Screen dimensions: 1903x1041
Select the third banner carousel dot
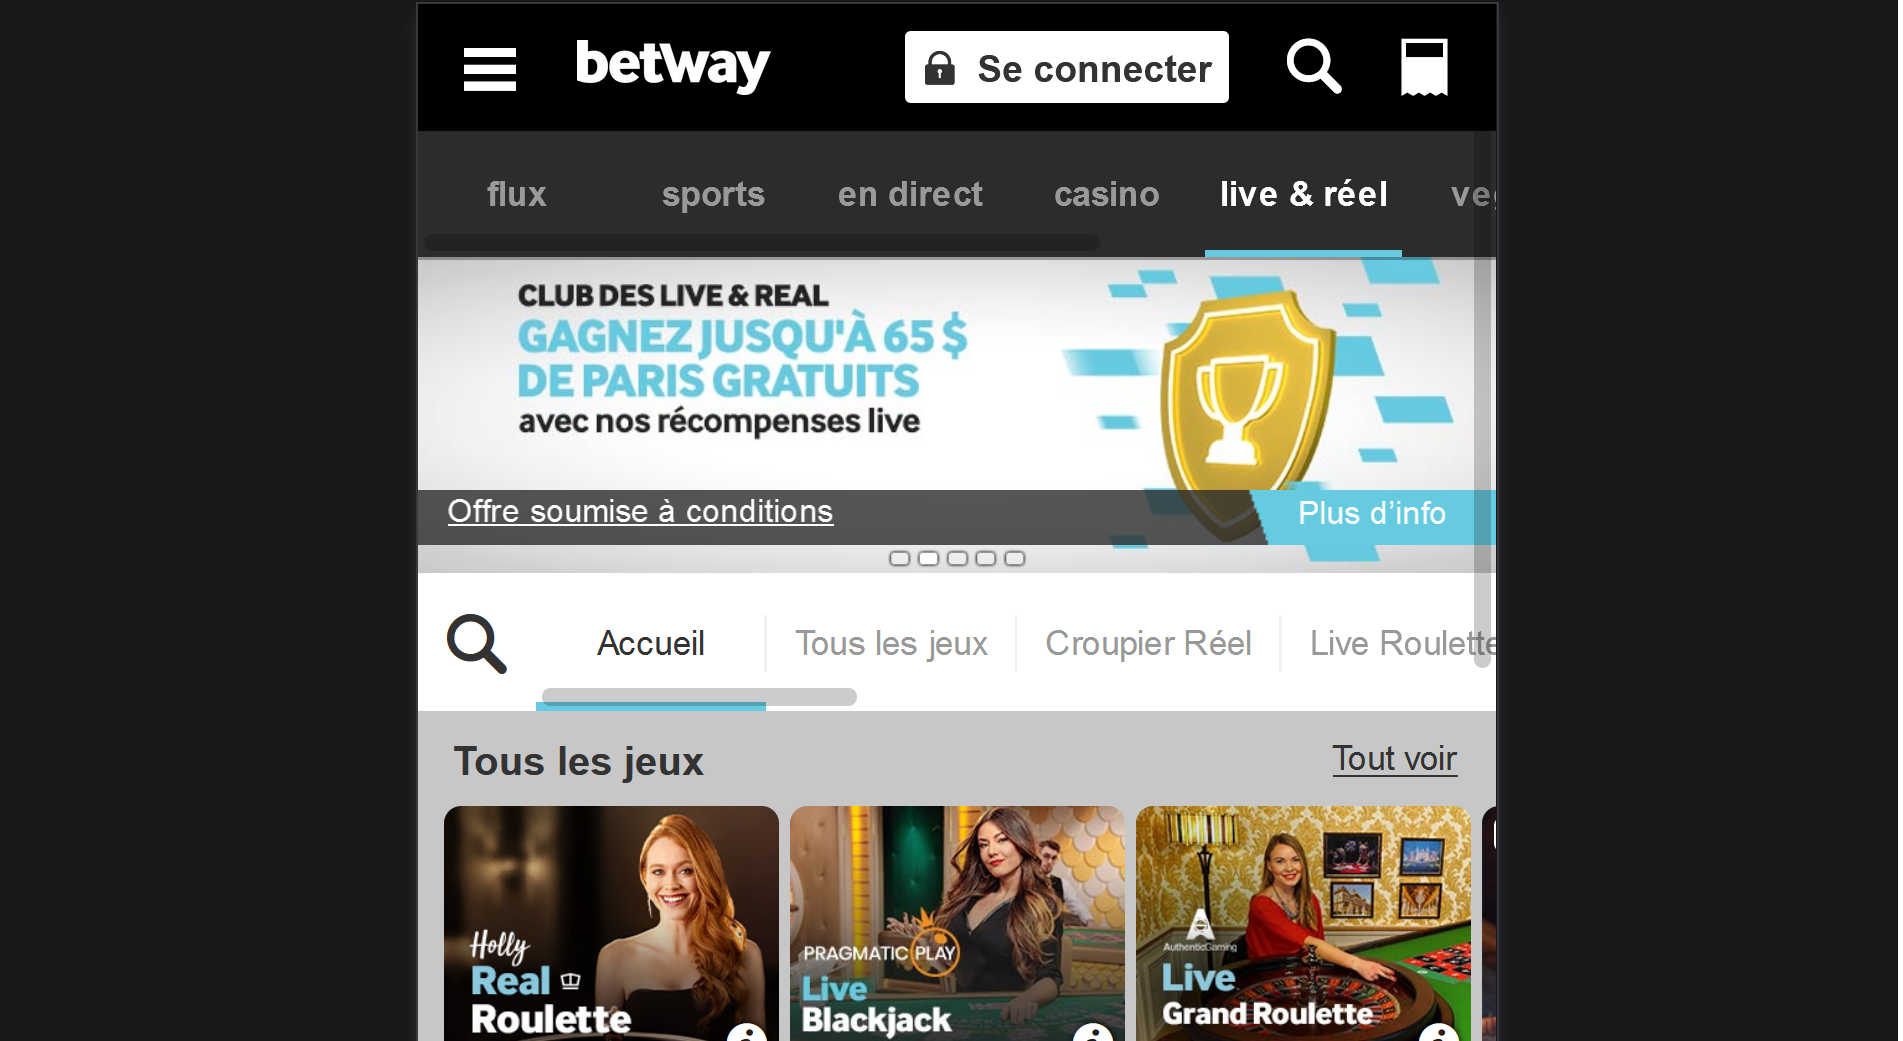(x=957, y=558)
